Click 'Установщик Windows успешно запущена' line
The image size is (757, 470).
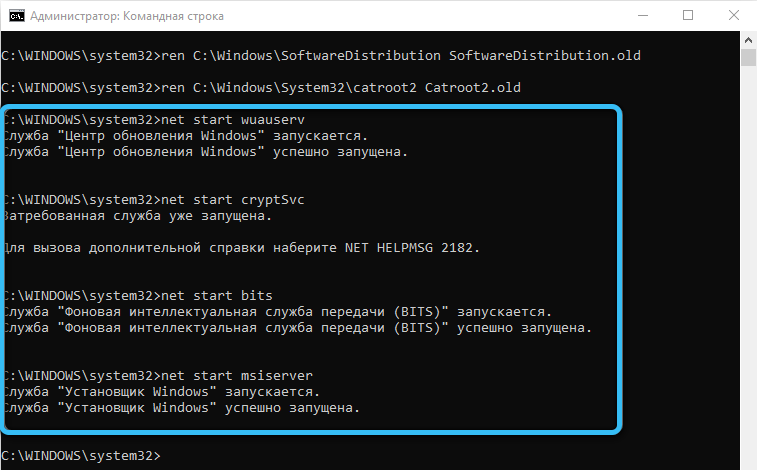182,408
